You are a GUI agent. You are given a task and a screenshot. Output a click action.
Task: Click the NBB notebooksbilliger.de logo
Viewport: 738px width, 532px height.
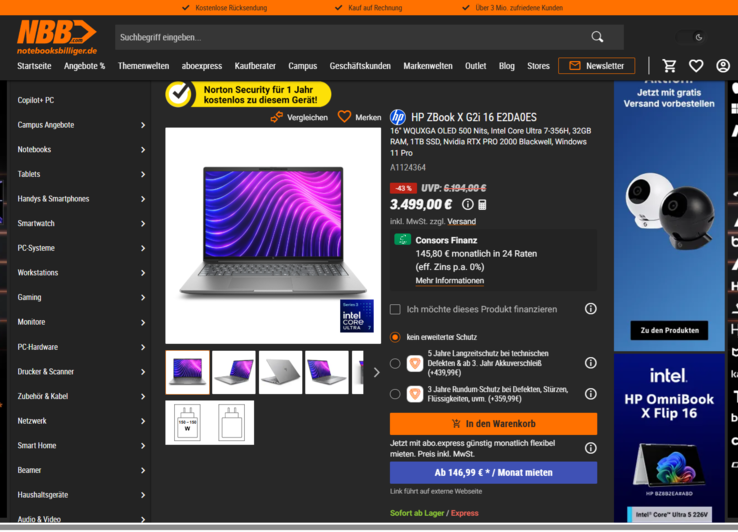pyautogui.click(x=57, y=37)
